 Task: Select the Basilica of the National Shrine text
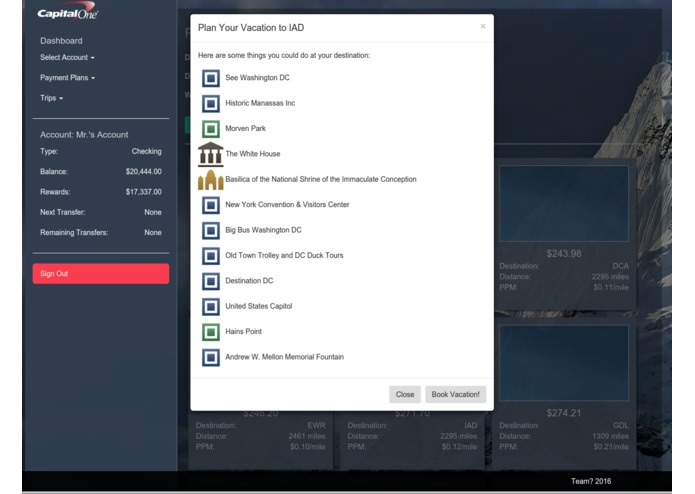(320, 179)
